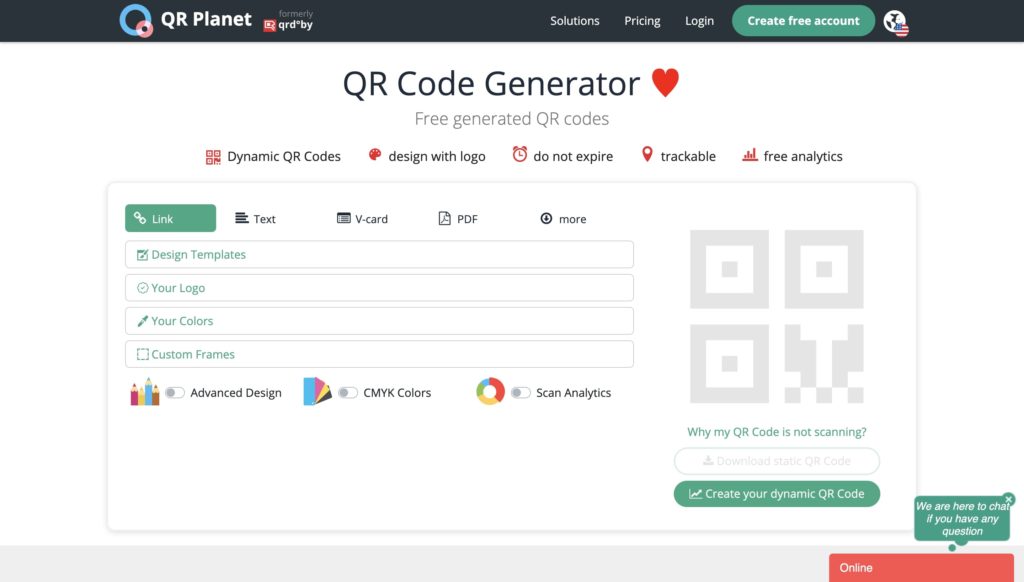Click the Dynamic QR Codes grid icon
The height and width of the screenshot is (582, 1024).
pos(213,157)
